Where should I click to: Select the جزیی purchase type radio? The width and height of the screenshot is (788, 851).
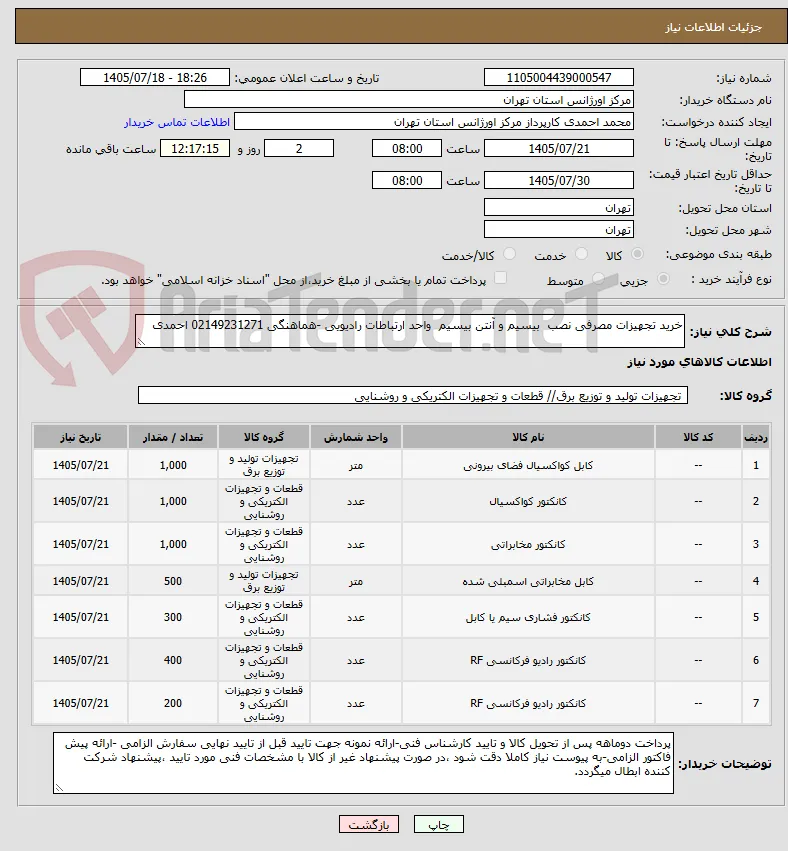[x=663, y=279]
